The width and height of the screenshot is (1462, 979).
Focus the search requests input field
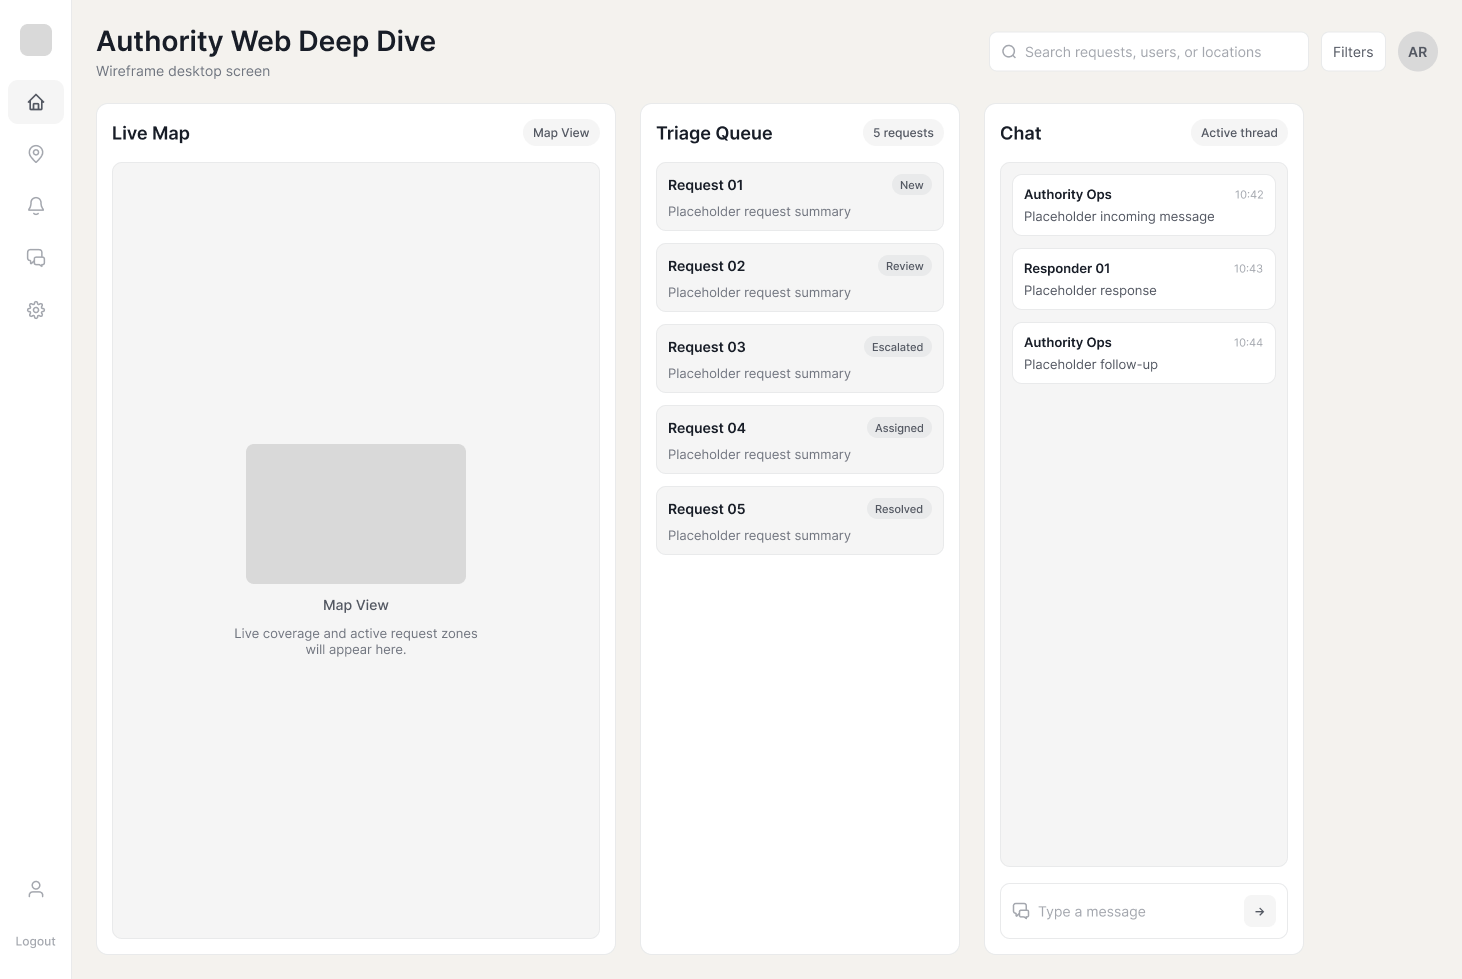pos(1149,52)
